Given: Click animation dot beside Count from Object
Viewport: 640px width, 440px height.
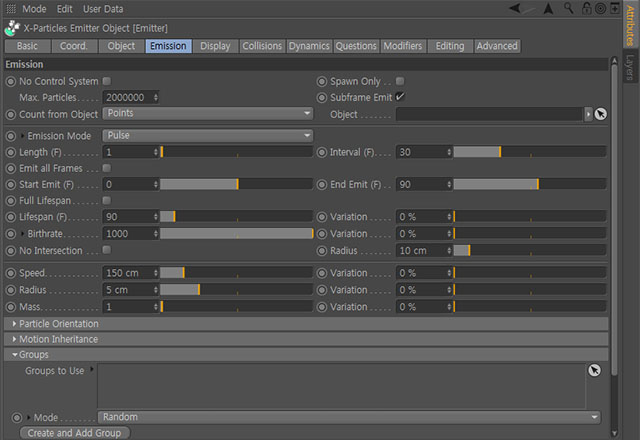Looking at the screenshot, I should (11, 114).
